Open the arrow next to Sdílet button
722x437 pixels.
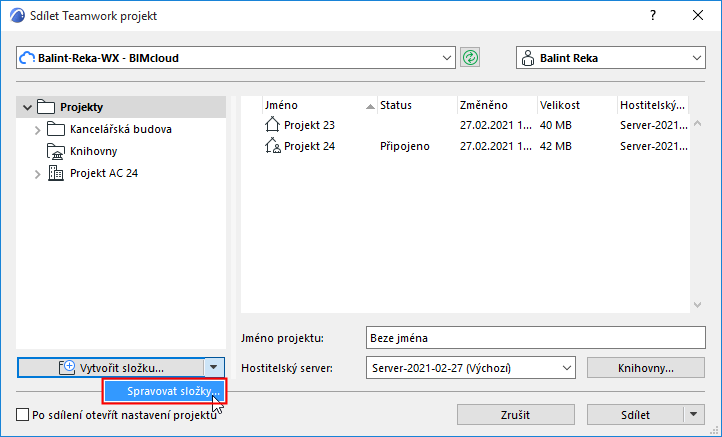pos(693,415)
